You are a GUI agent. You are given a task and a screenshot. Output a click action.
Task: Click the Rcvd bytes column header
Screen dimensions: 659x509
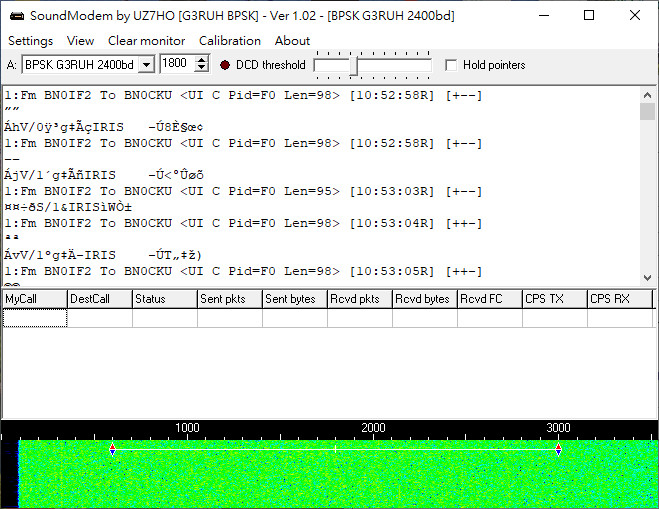pyautogui.click(x=425, y=299)
